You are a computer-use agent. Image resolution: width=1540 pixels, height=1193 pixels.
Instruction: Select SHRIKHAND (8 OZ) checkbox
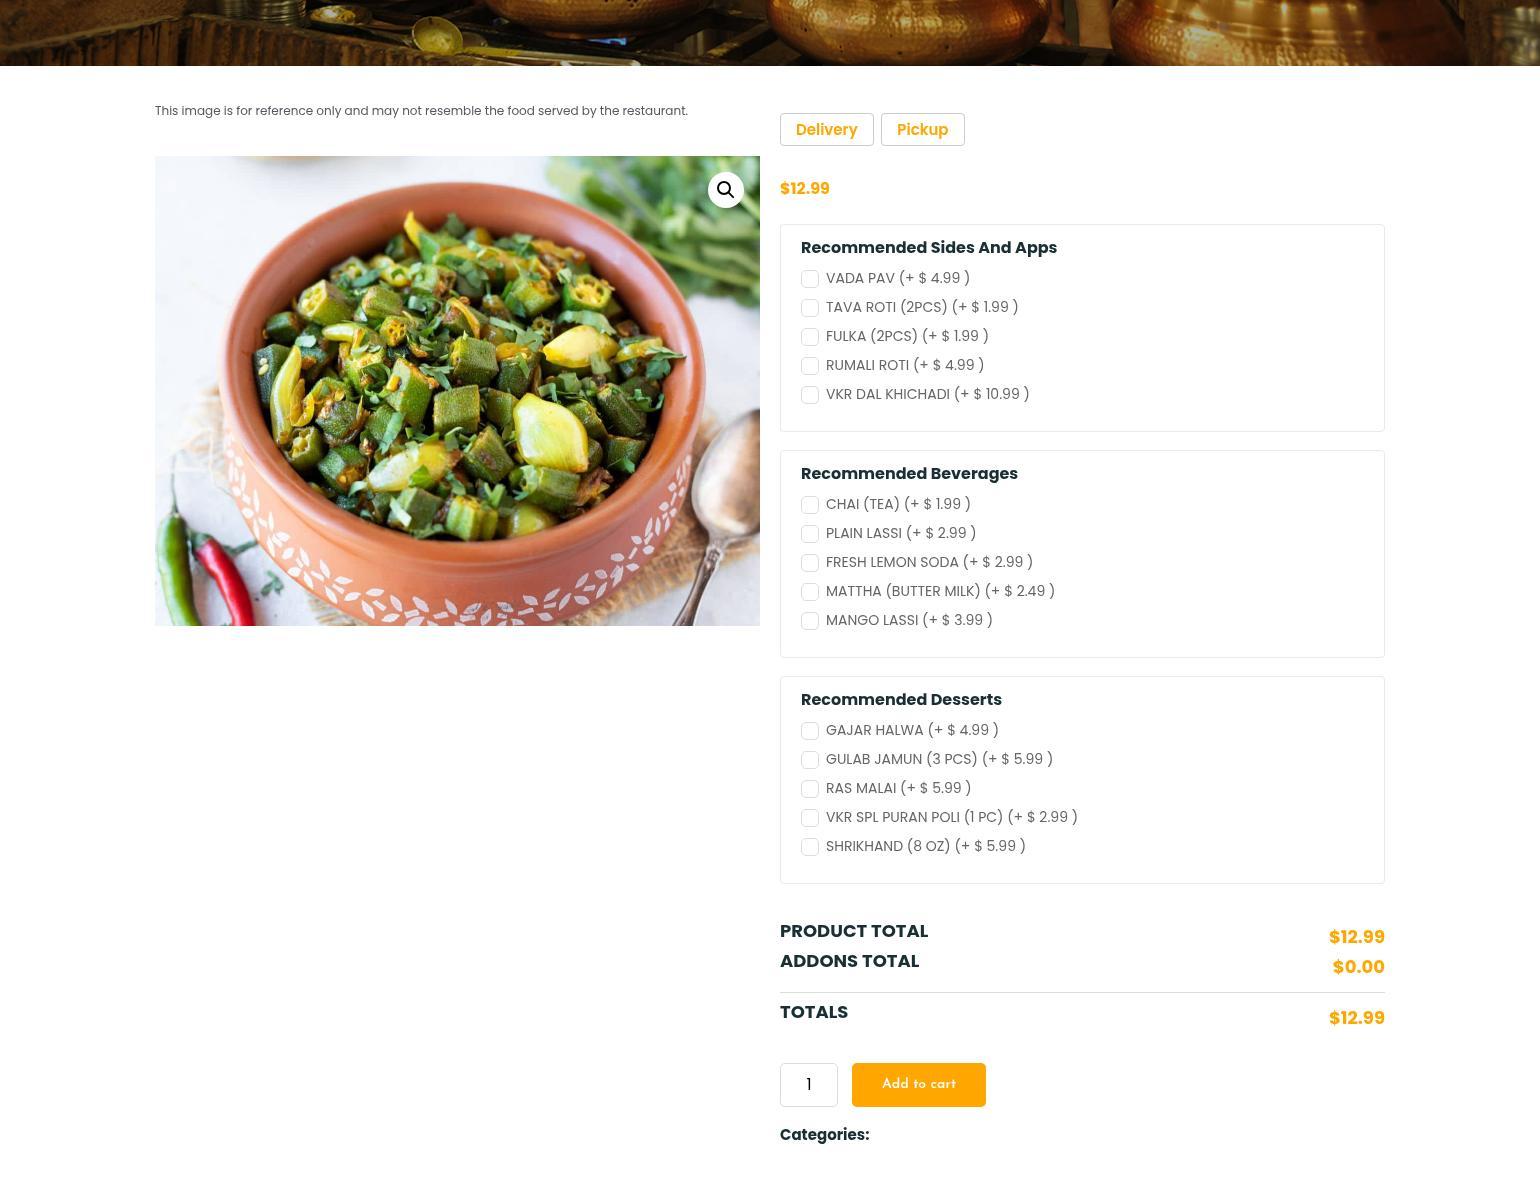810,847
